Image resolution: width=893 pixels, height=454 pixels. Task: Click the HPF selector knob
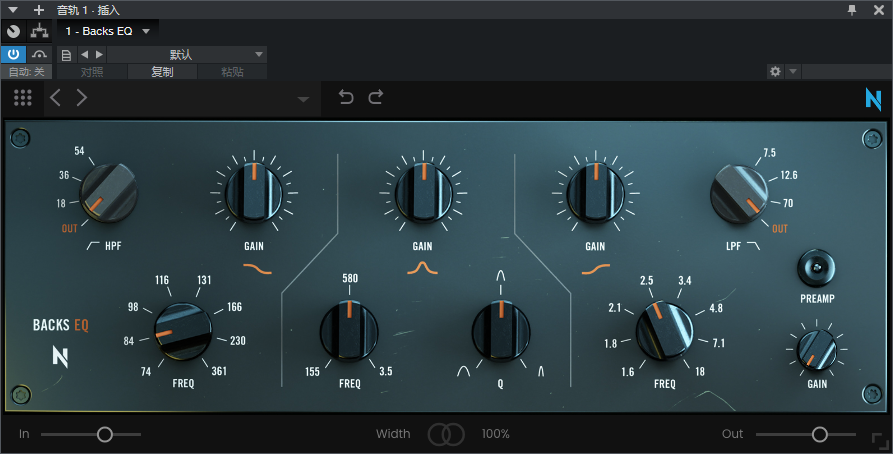(108, 194)
